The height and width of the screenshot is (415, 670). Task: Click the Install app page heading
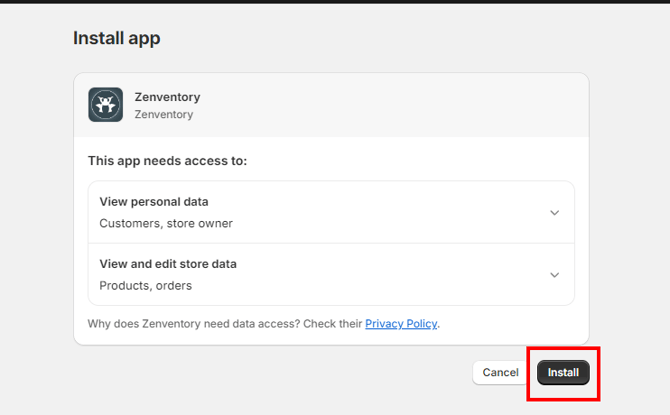click(116, 39)
